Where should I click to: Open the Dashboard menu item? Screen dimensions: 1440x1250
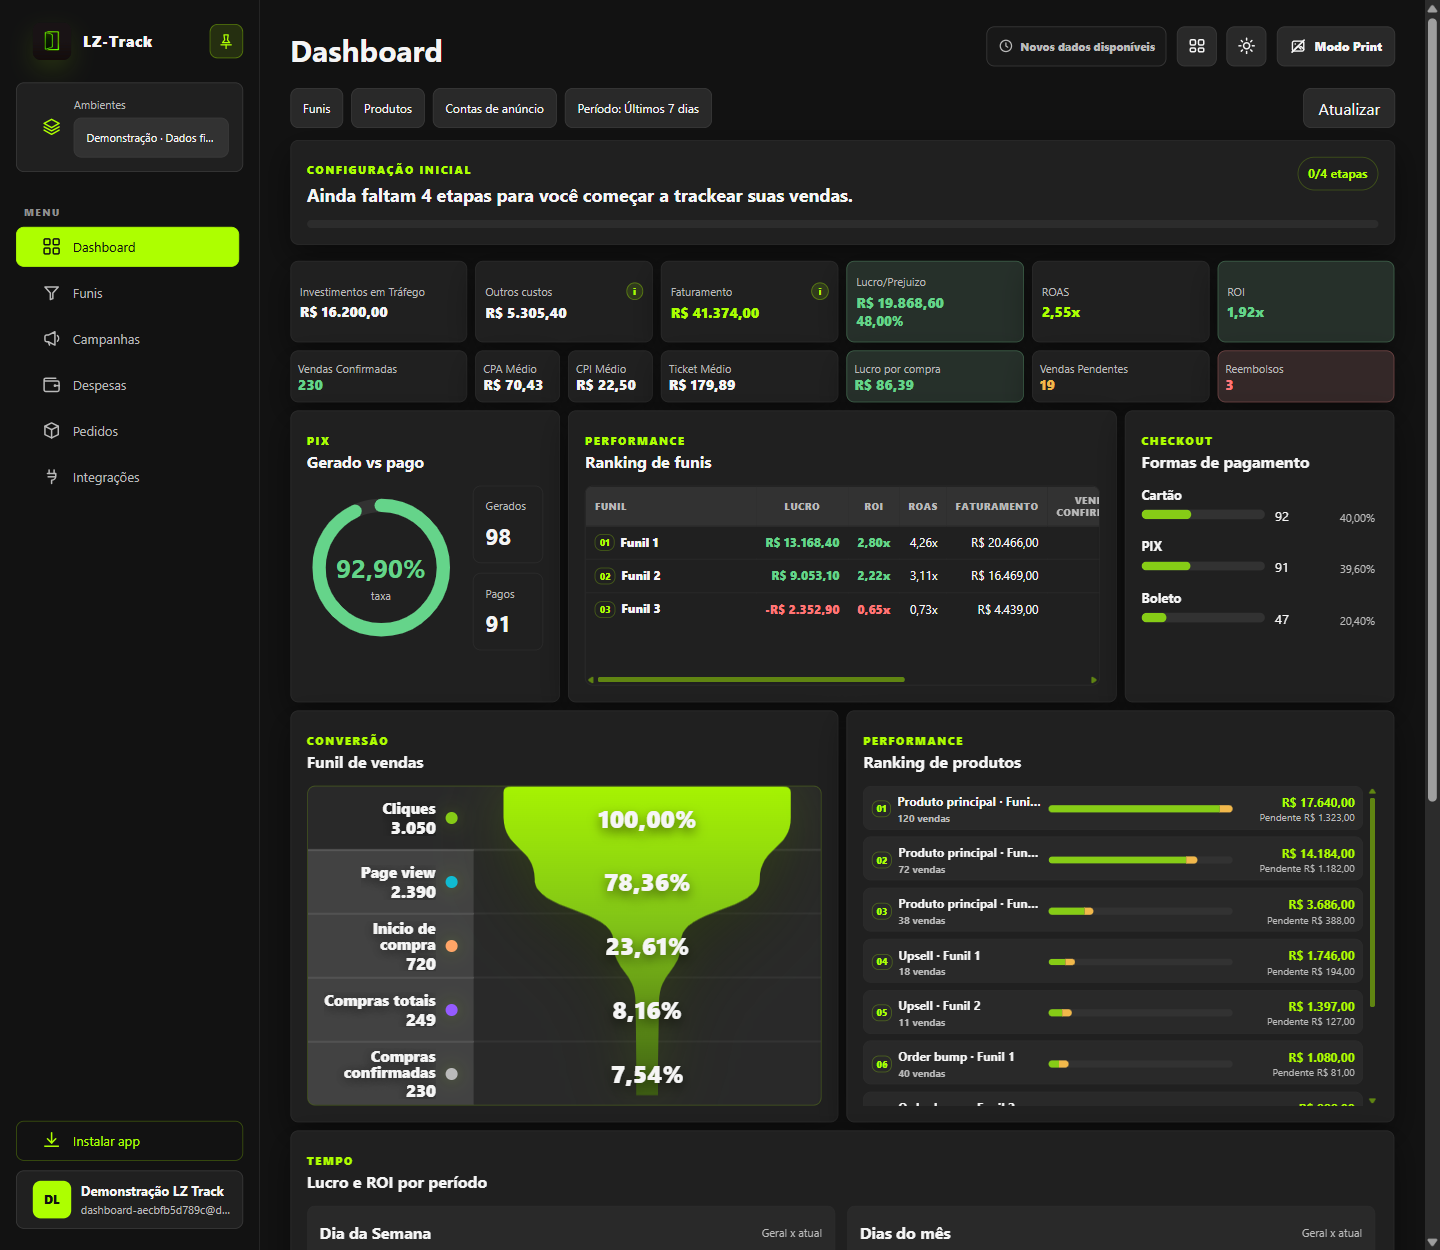click(x=127, y=247)
